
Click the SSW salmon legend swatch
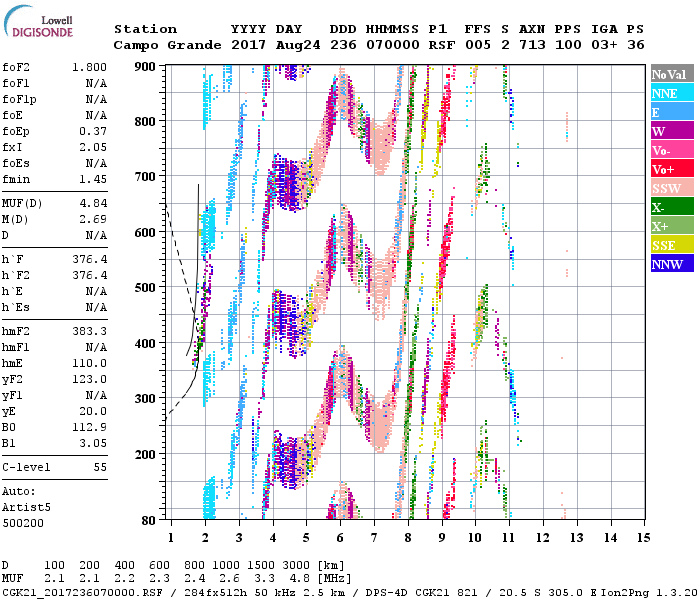pyautogui.click(x=672, y=188)
